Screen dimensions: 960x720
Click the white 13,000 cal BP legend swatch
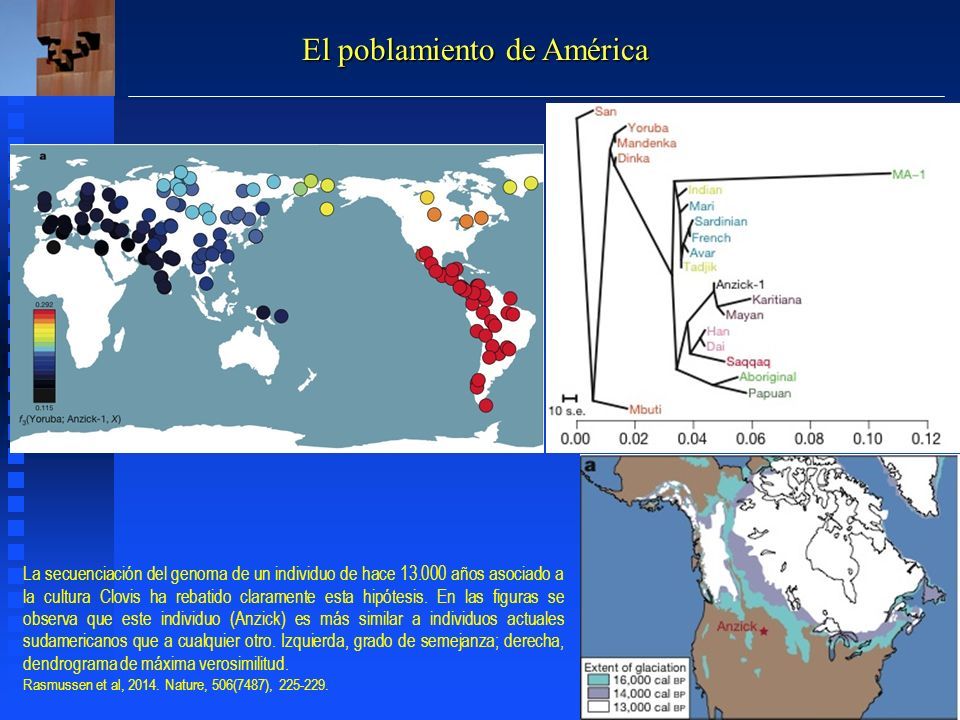(x=598, y=707)
